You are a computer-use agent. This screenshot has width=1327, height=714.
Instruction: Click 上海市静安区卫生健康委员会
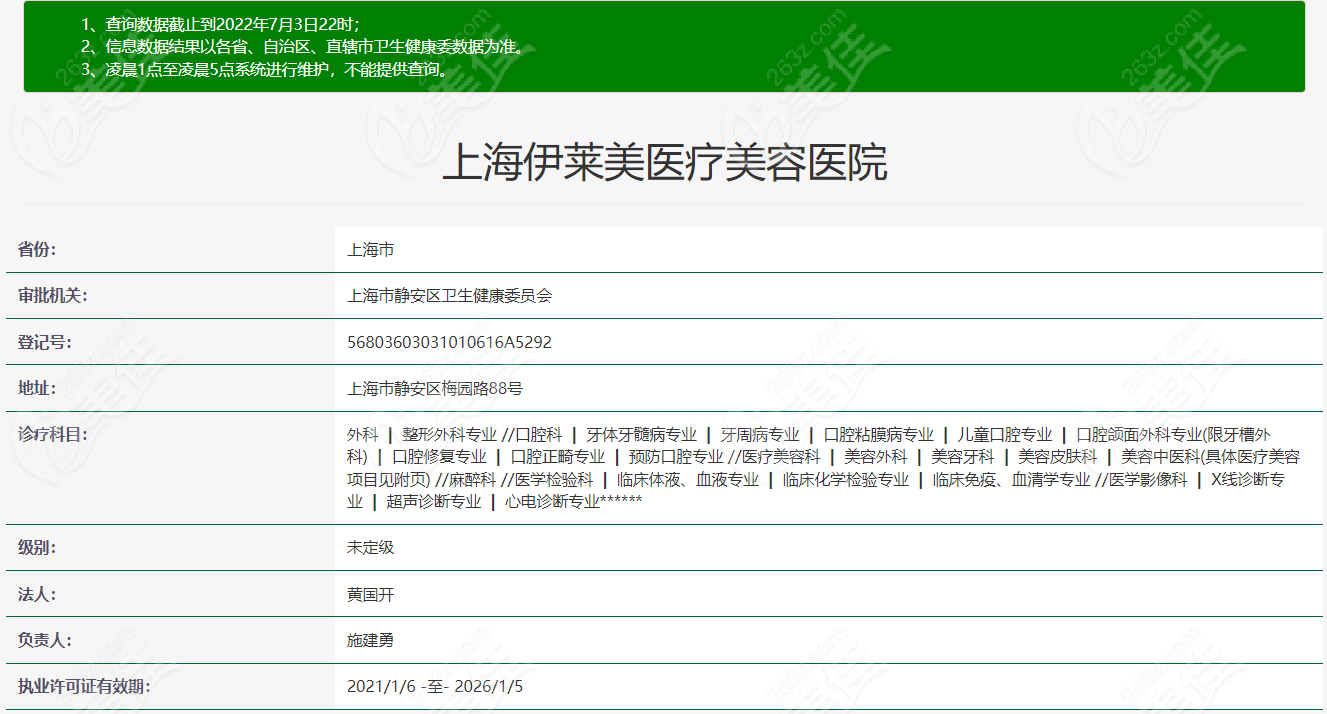pos(449,295)
